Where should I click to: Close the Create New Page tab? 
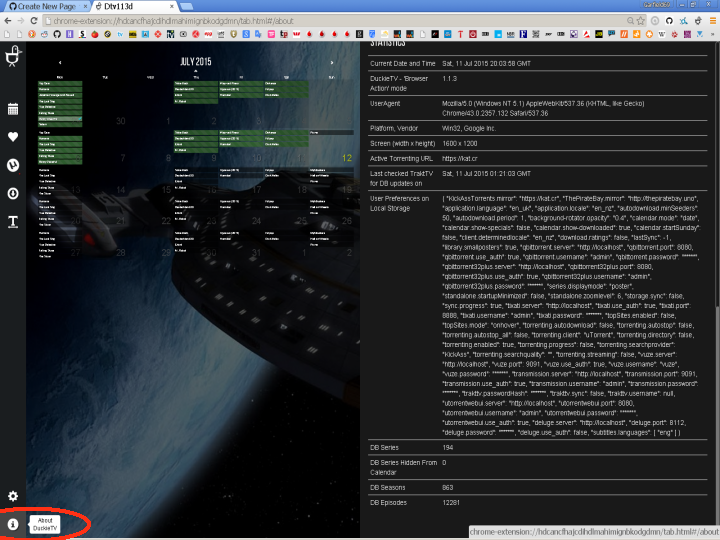point(85,6)
